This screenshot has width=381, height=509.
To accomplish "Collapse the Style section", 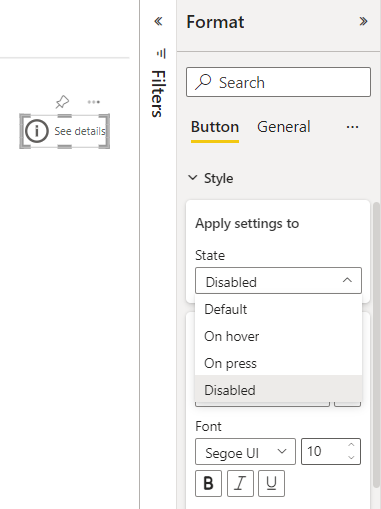I will [193, 178].
